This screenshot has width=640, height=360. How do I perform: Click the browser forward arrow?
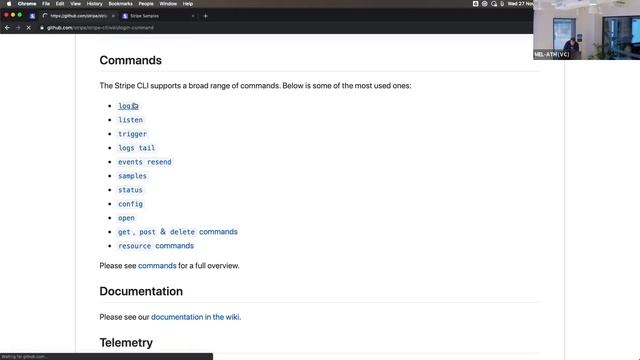(18, 28)
